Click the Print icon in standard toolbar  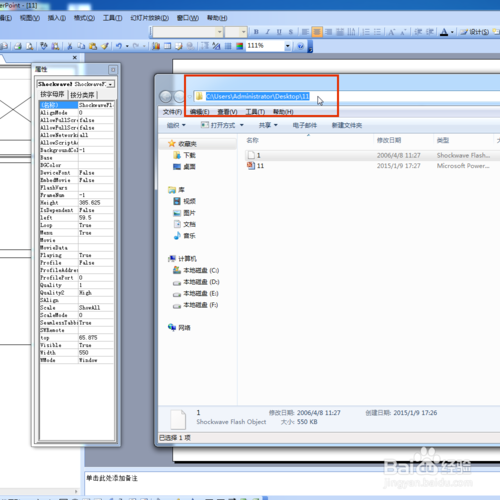click(x=18, y=46)
